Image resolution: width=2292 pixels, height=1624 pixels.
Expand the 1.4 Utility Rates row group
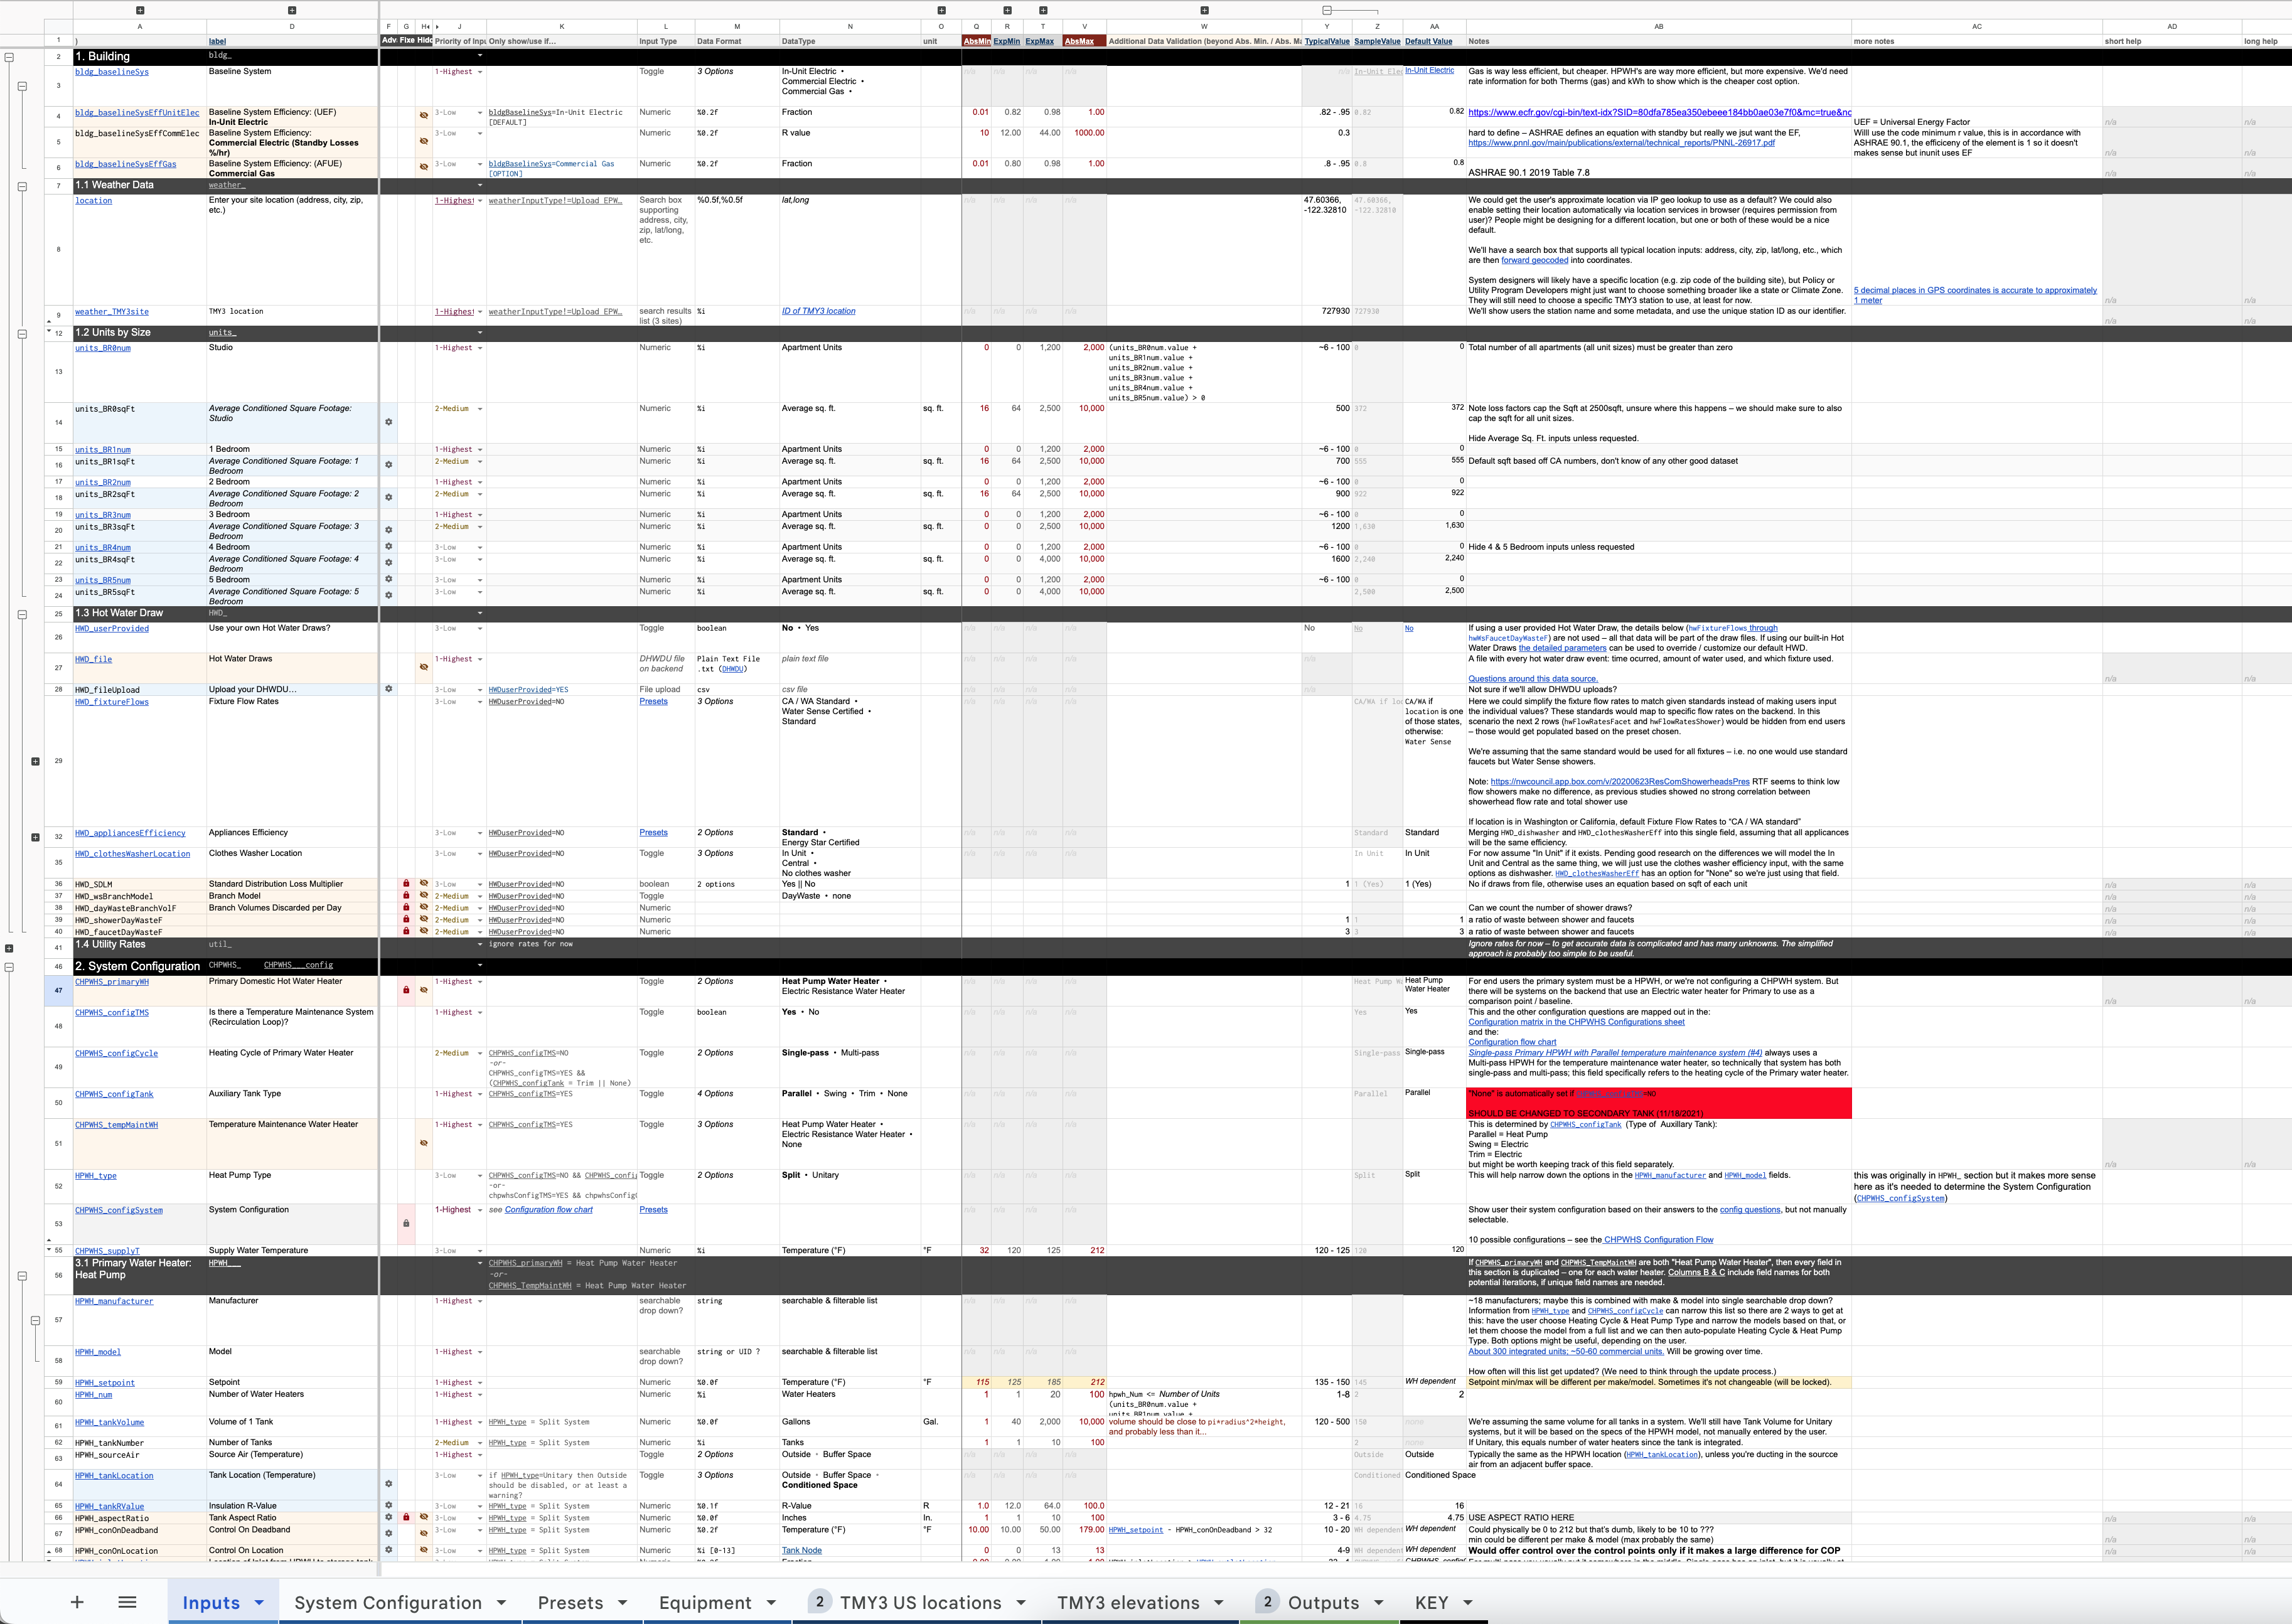tap(9, 948)
